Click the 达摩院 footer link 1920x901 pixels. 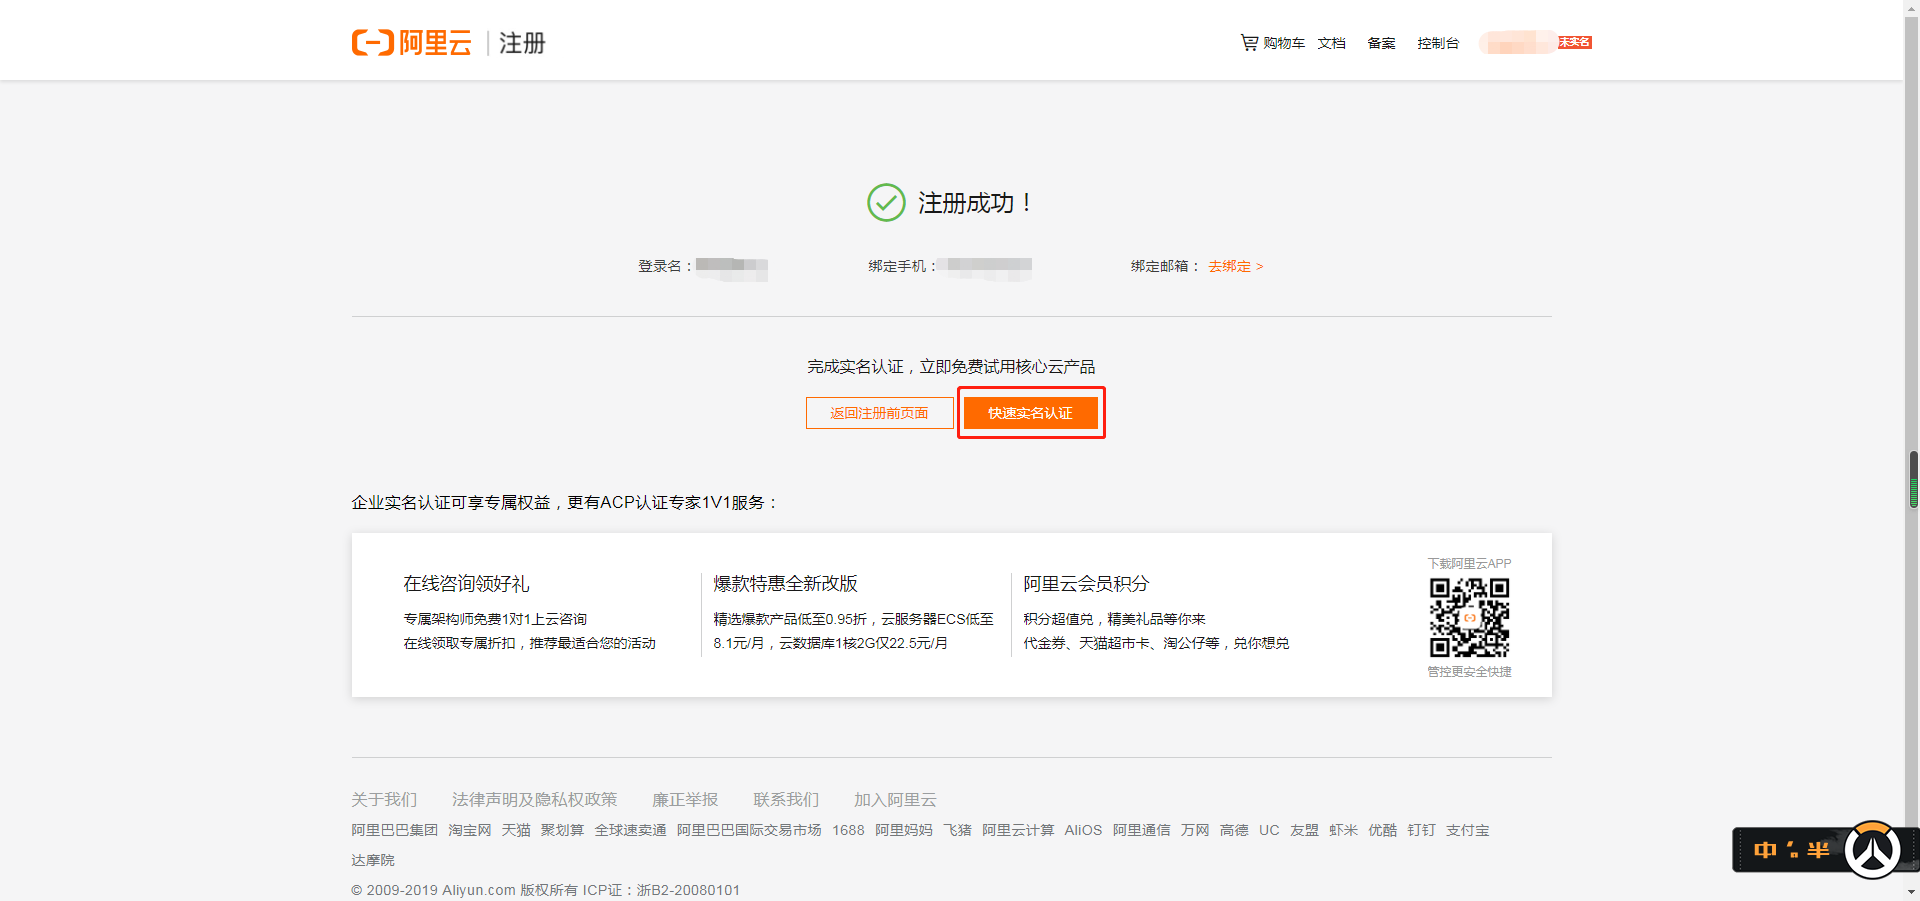pyautogui.click(x=373, y=860)
